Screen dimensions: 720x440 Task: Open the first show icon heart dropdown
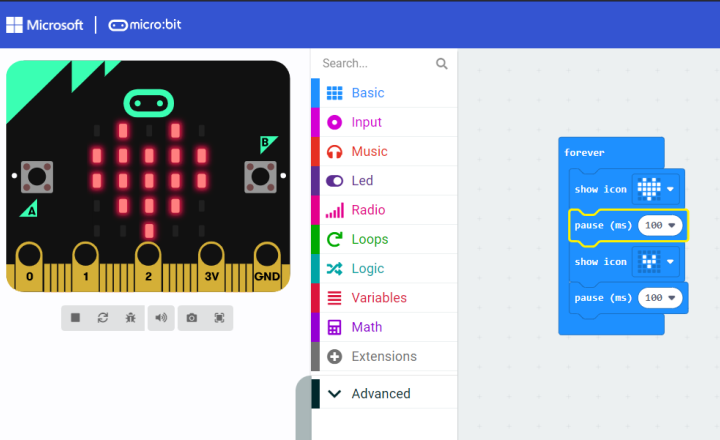tap(655, 189)
